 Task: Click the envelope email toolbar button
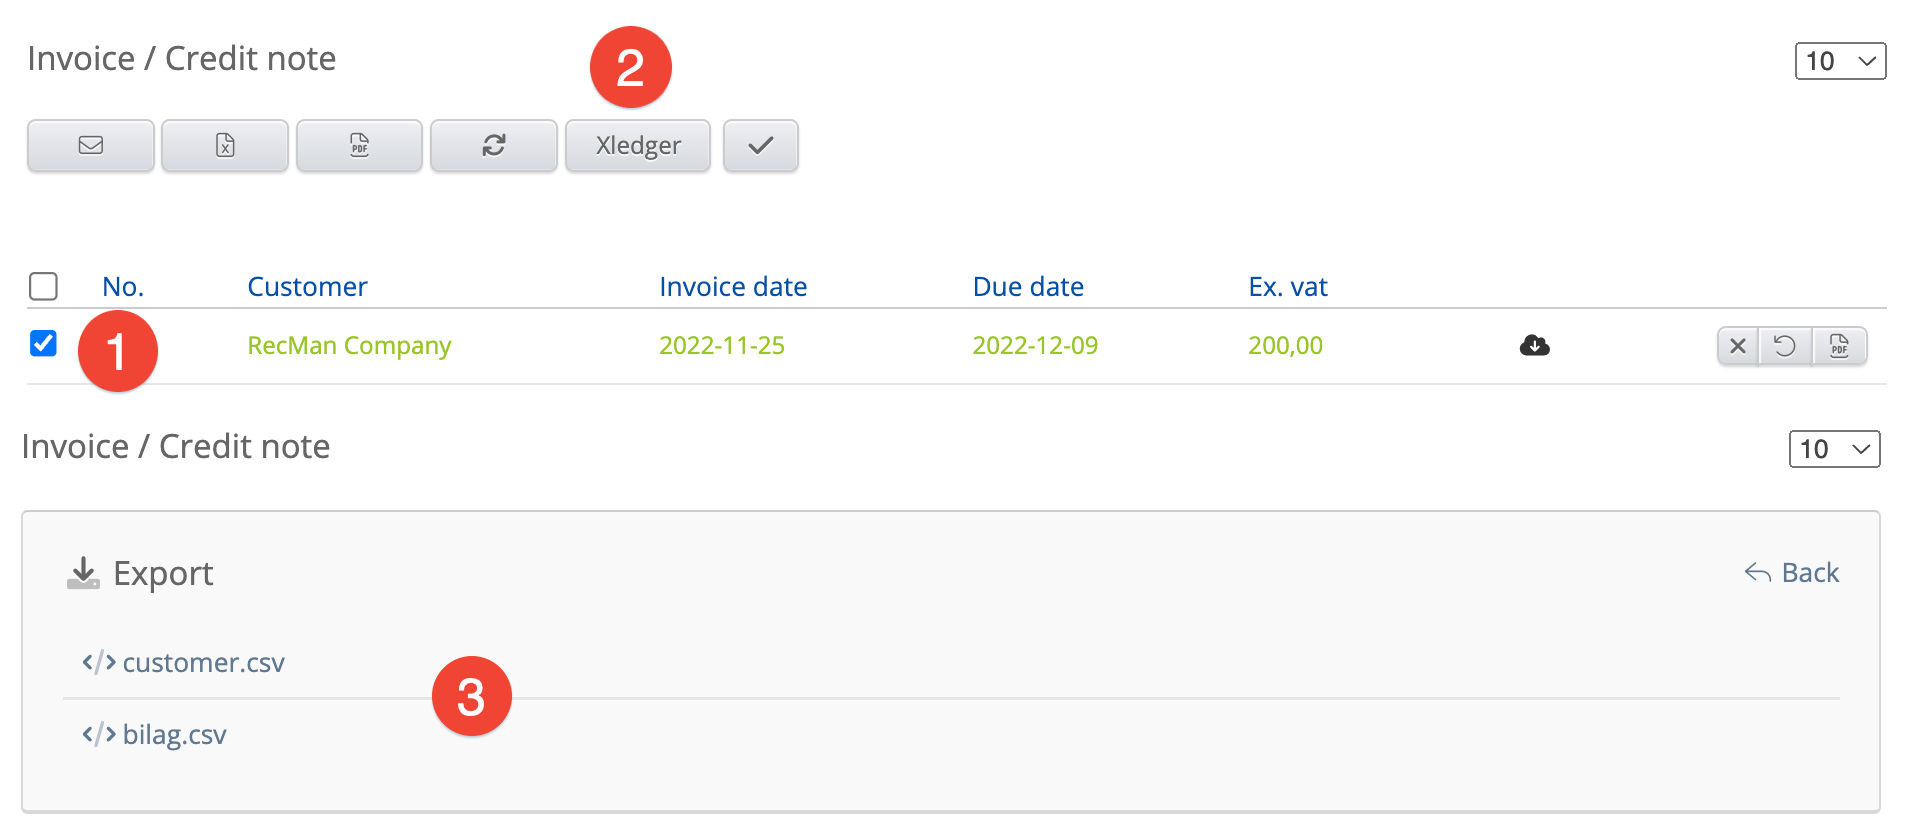[91, 146]
